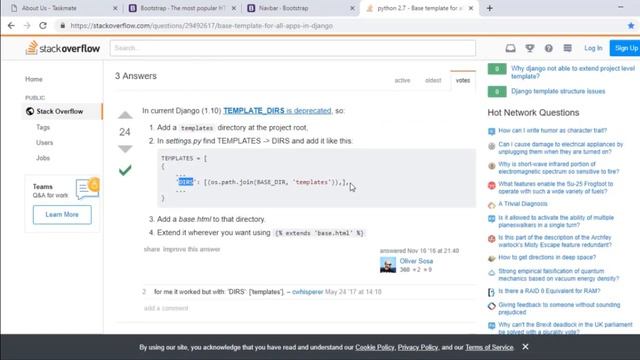Open Jobs in left sidebar

tap(43, 158)
